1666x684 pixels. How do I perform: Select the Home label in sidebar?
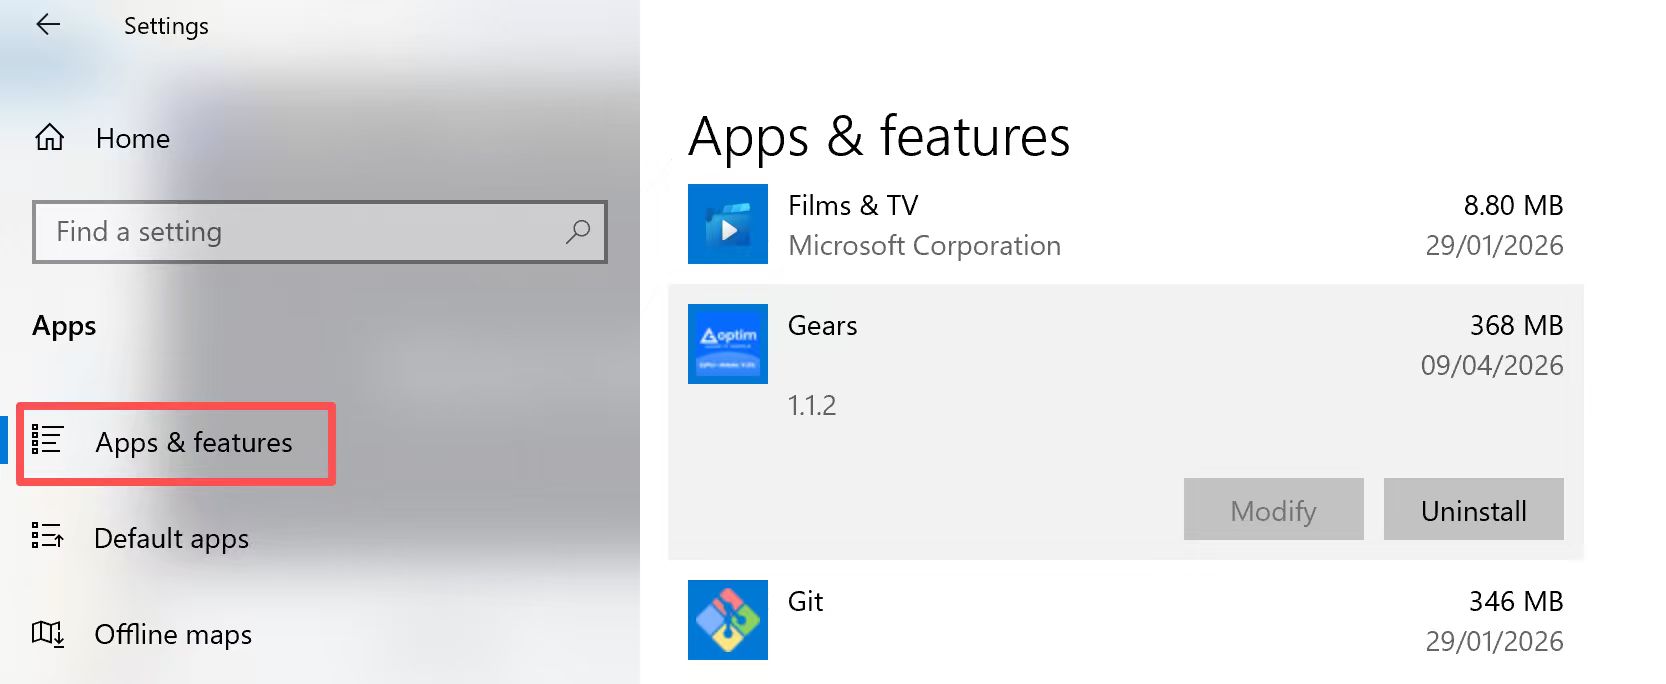133,138
